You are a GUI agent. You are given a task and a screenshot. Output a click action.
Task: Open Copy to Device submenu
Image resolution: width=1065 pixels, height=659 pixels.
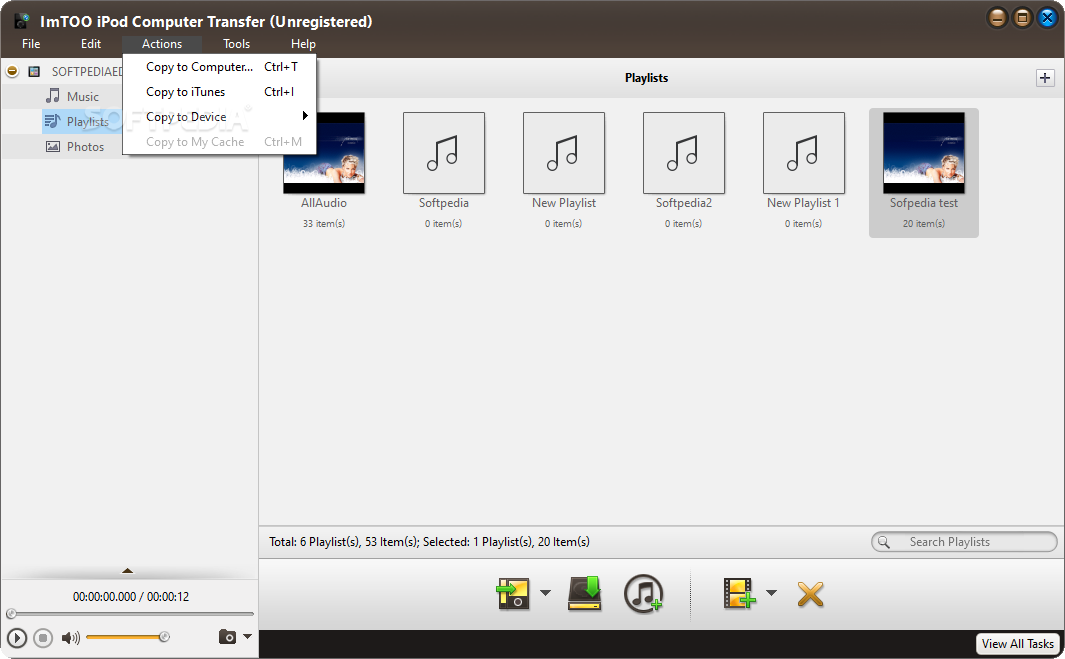[x=219, y=117]
